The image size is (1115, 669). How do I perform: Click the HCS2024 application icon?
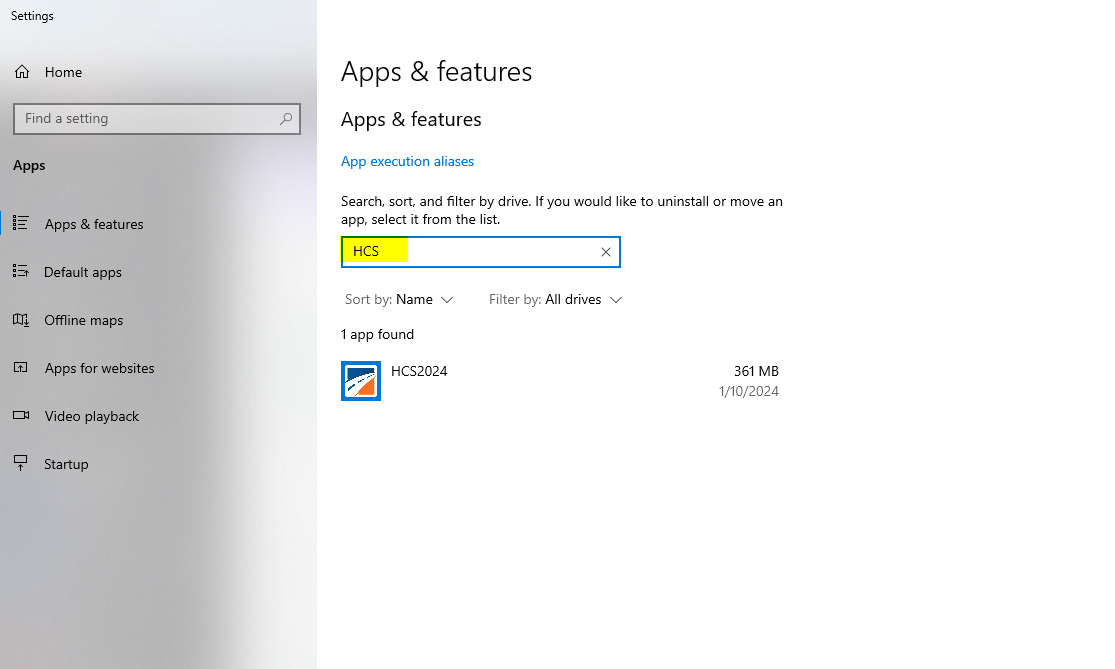pyautogui.click(x=361, y=381)
